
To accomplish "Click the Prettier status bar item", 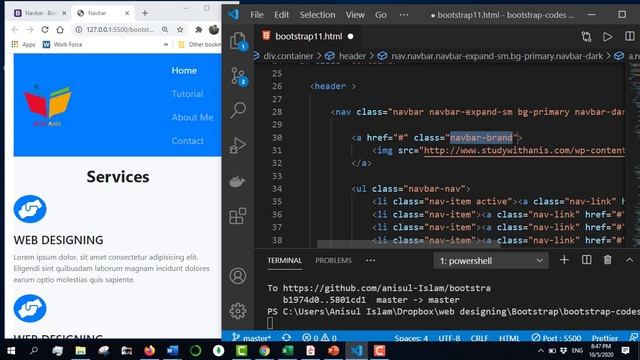I will coord(604,338).
